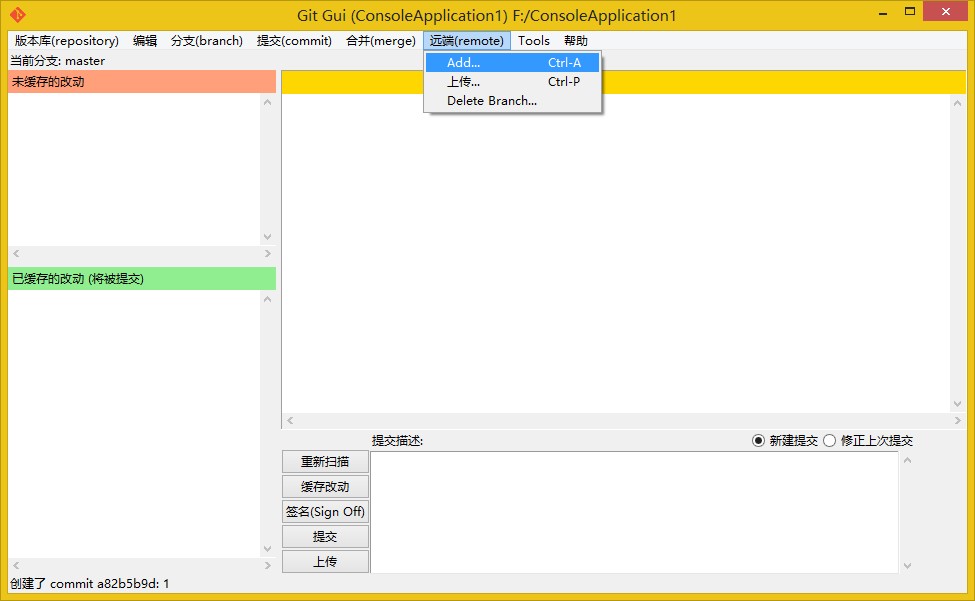The image size is (975, 601).
Task: Click up arrow of staged list scrollbar
Action: click(x=267, y=300)
